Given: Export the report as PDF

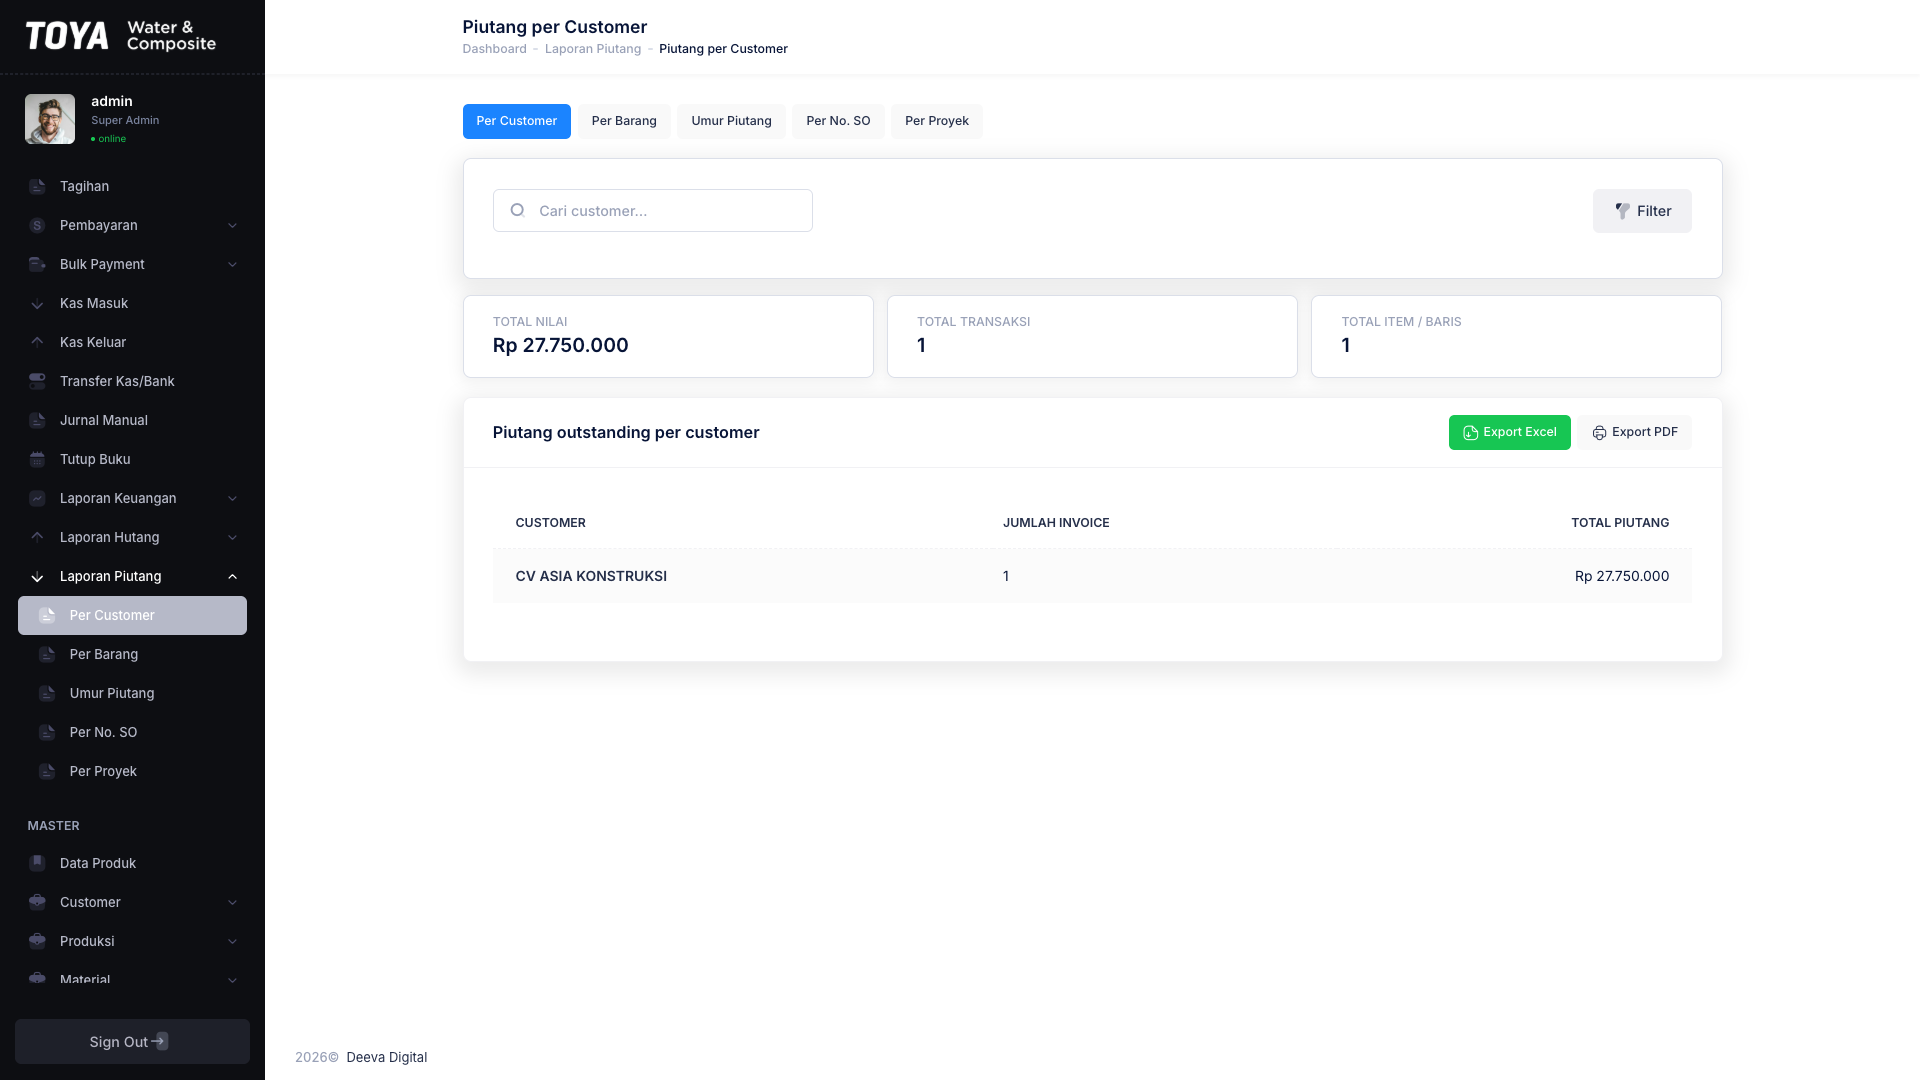Looking at the screenshot, I should click(x=1634, y=432).
